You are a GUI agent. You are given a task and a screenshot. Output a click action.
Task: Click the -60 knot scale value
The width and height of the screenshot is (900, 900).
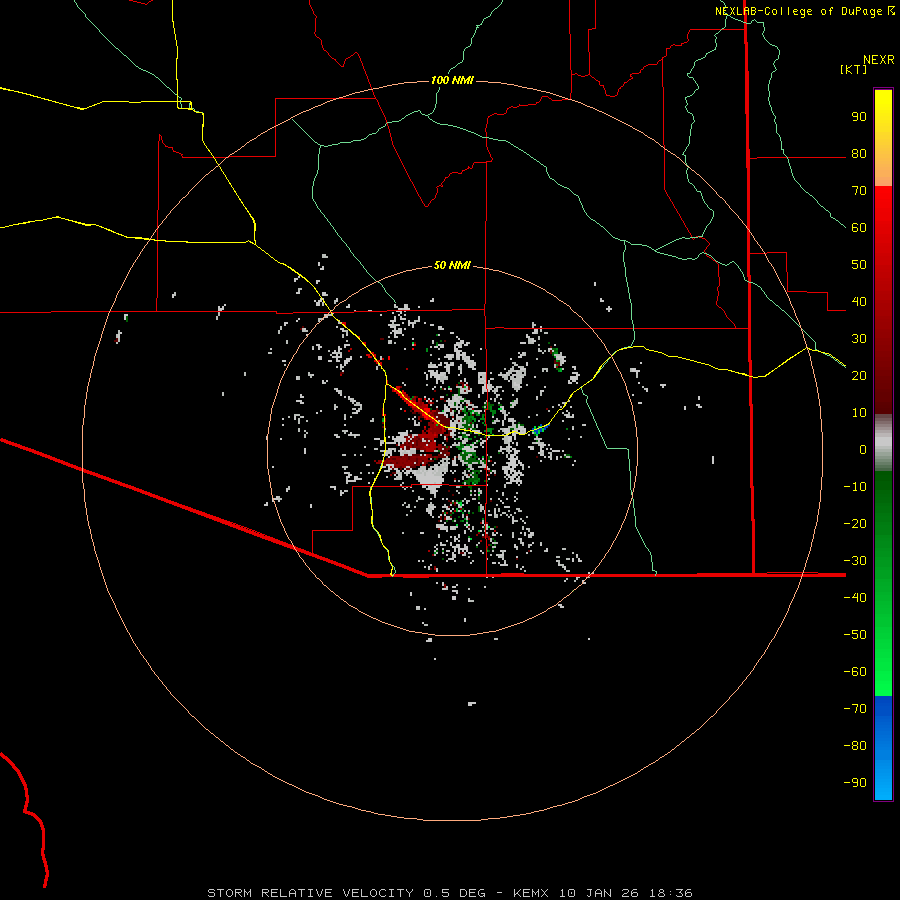click(x=855, y=672)
